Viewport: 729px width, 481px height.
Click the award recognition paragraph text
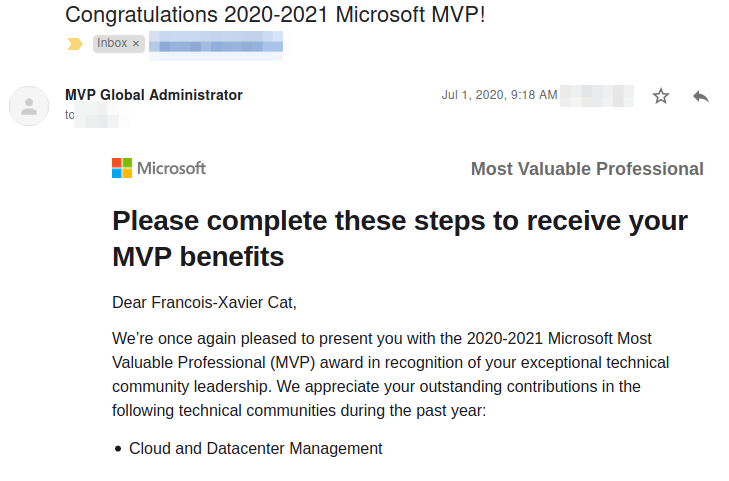391,375
